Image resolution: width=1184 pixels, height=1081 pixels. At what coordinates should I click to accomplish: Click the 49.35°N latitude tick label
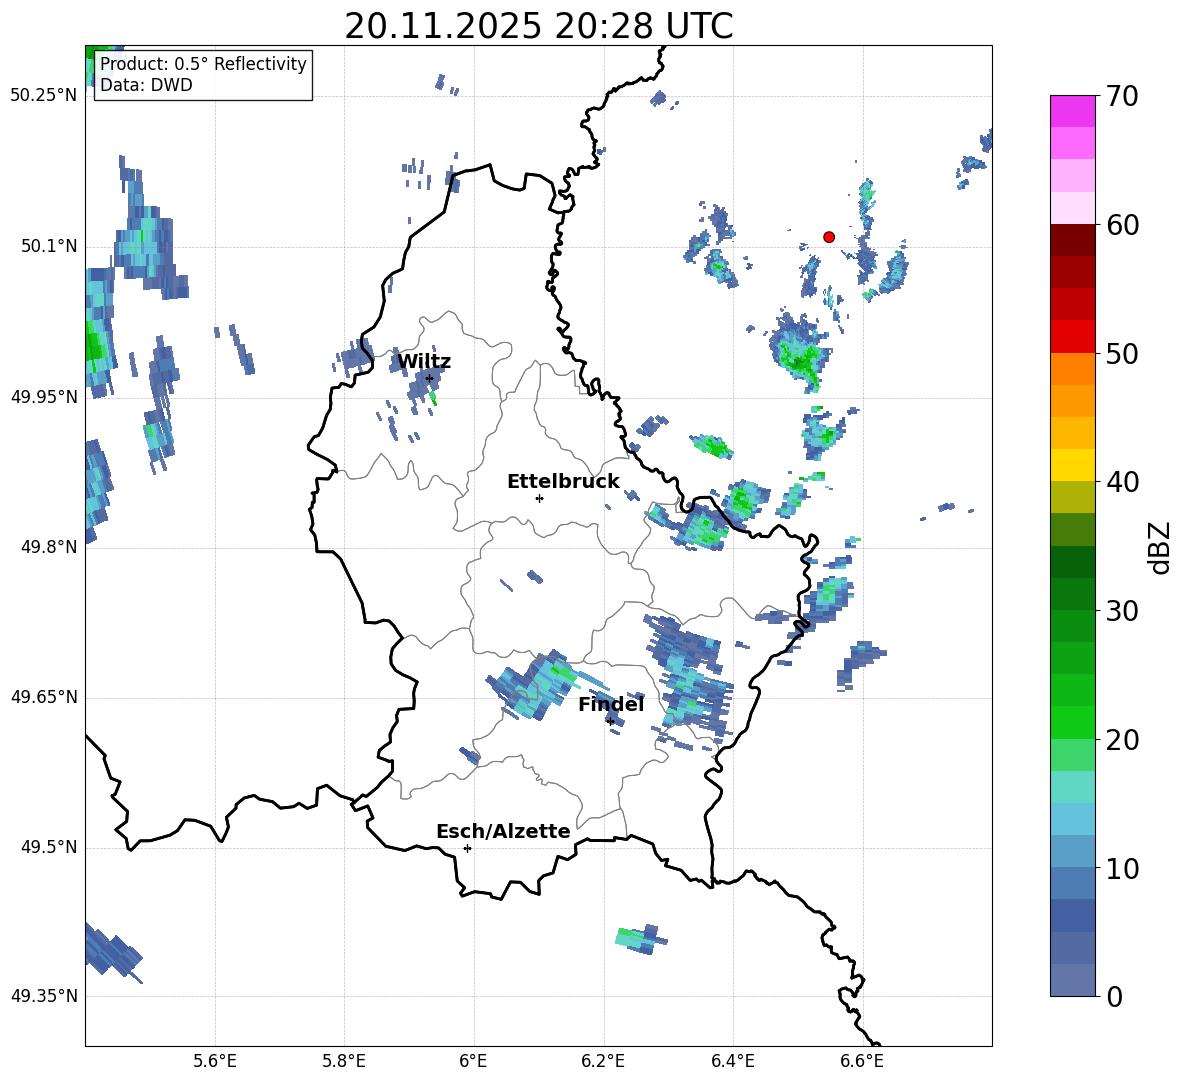43,996
